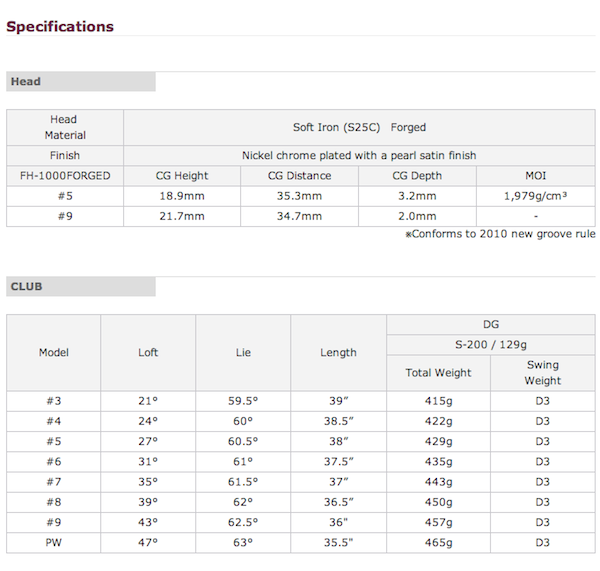Click the 422g total weight value
Image resolution: width=600 pixels, height=571 pixels.
[439, 421]
